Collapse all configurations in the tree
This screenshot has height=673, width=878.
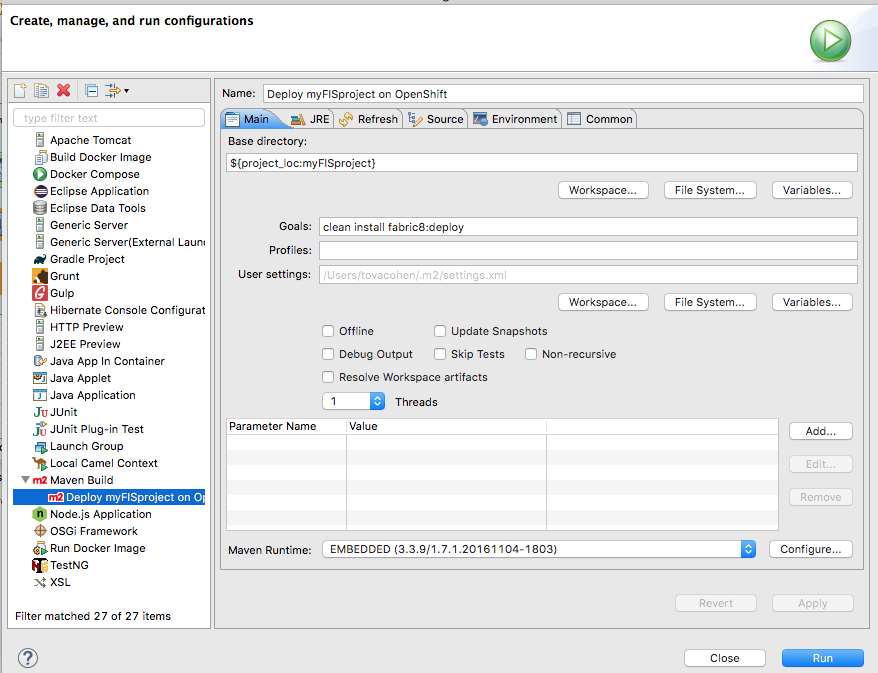pos(91,91)
